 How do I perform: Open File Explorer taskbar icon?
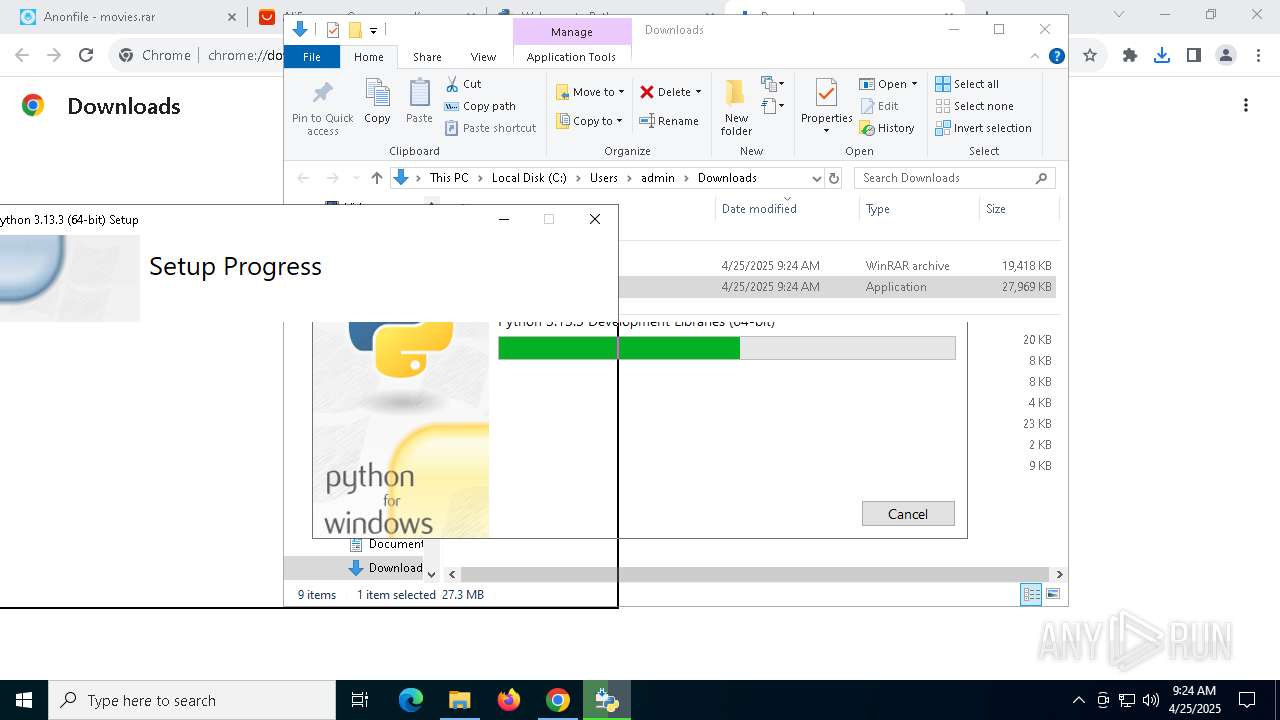coord(459,700)
